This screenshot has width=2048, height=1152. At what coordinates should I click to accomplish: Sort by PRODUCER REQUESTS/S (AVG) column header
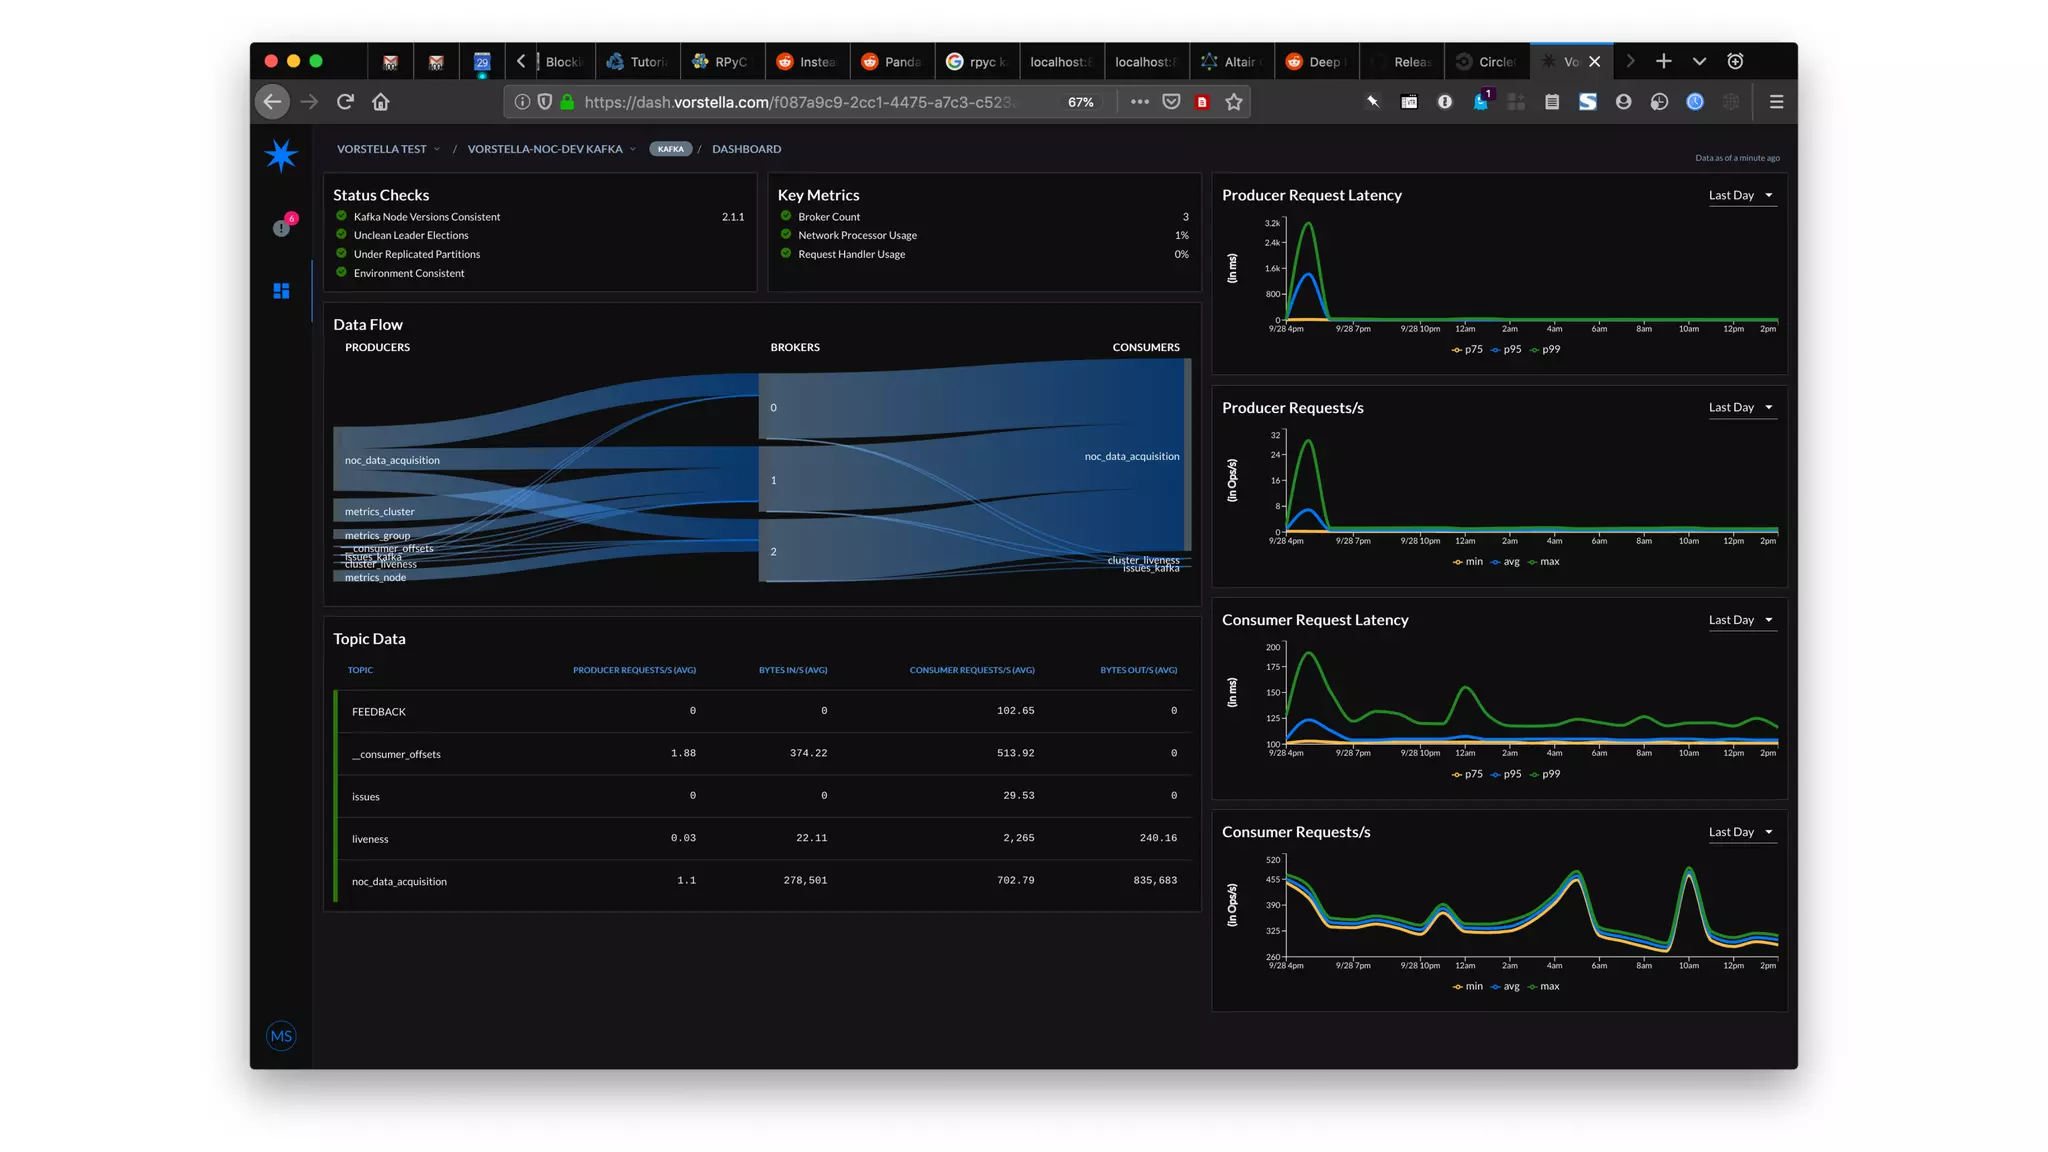click(x=634, y=670)
